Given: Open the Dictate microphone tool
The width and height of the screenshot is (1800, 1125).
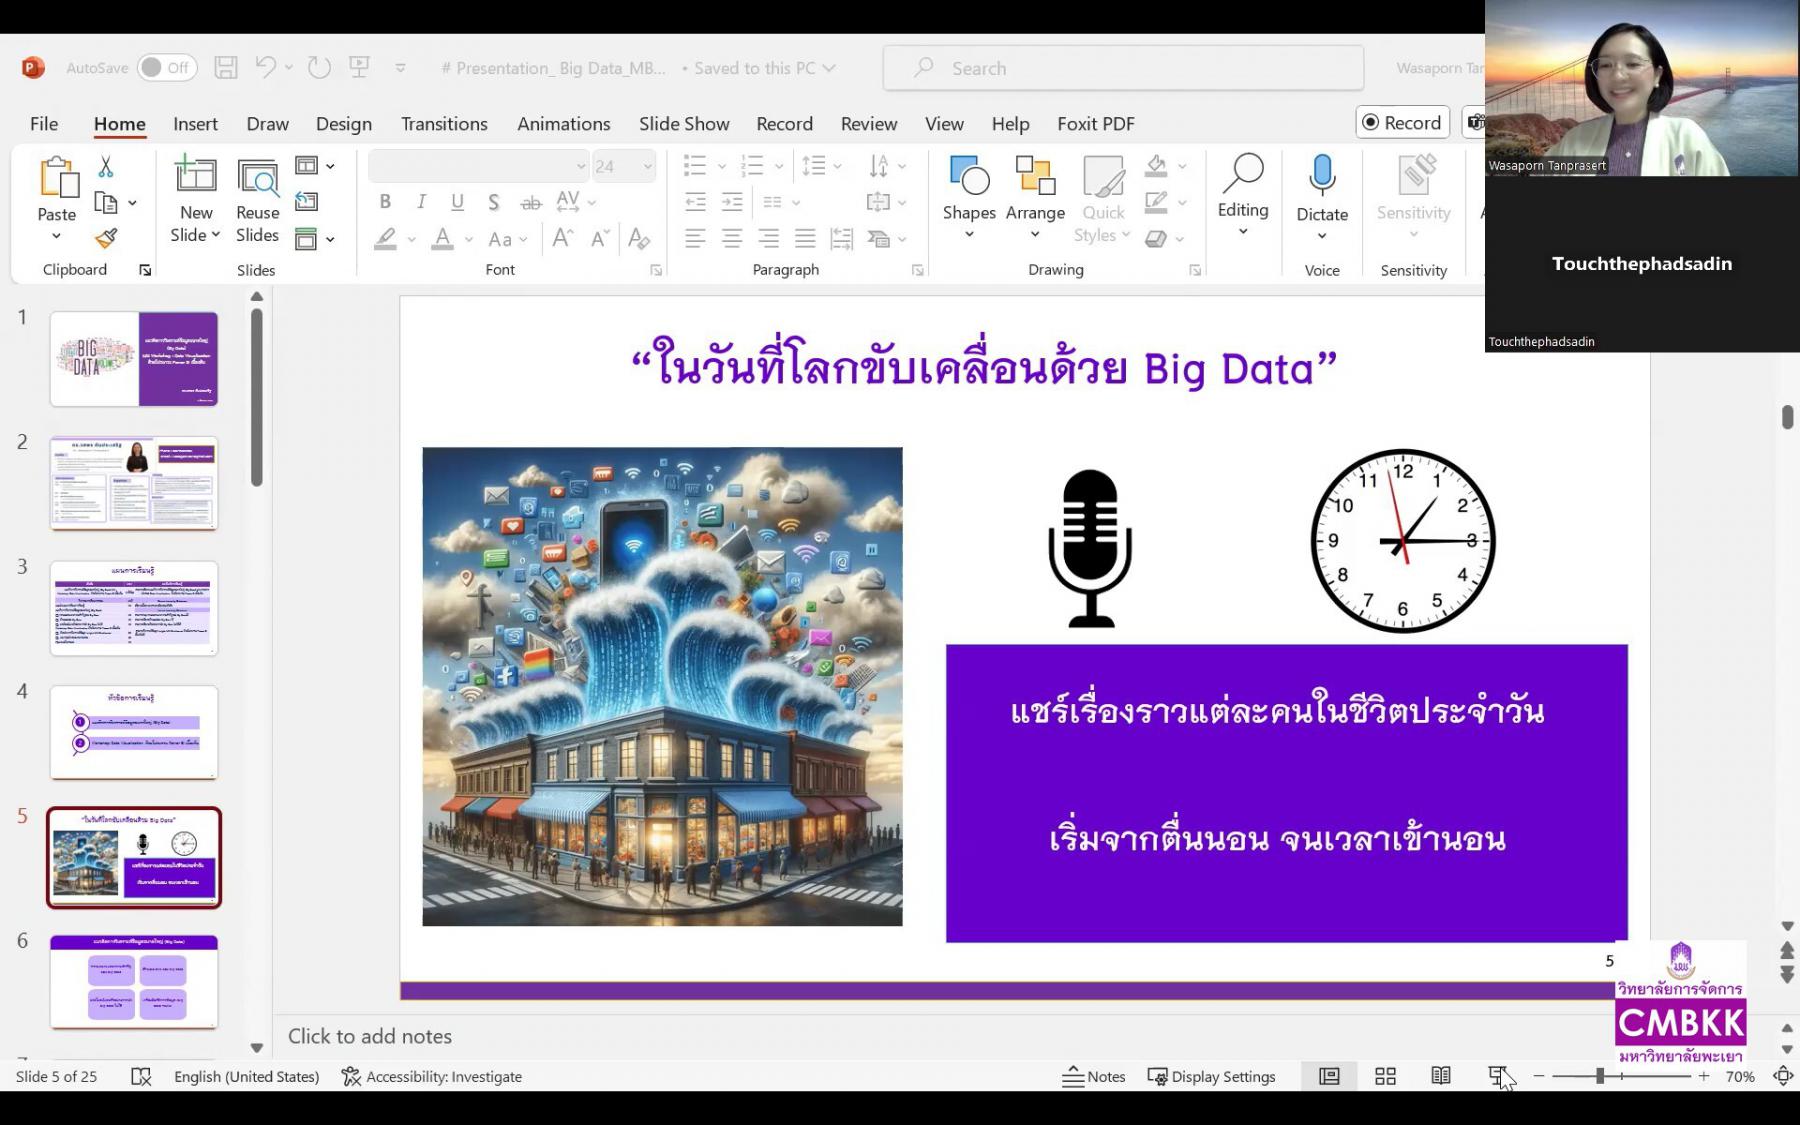Looking at the screenshot, I should [1322, 176].
